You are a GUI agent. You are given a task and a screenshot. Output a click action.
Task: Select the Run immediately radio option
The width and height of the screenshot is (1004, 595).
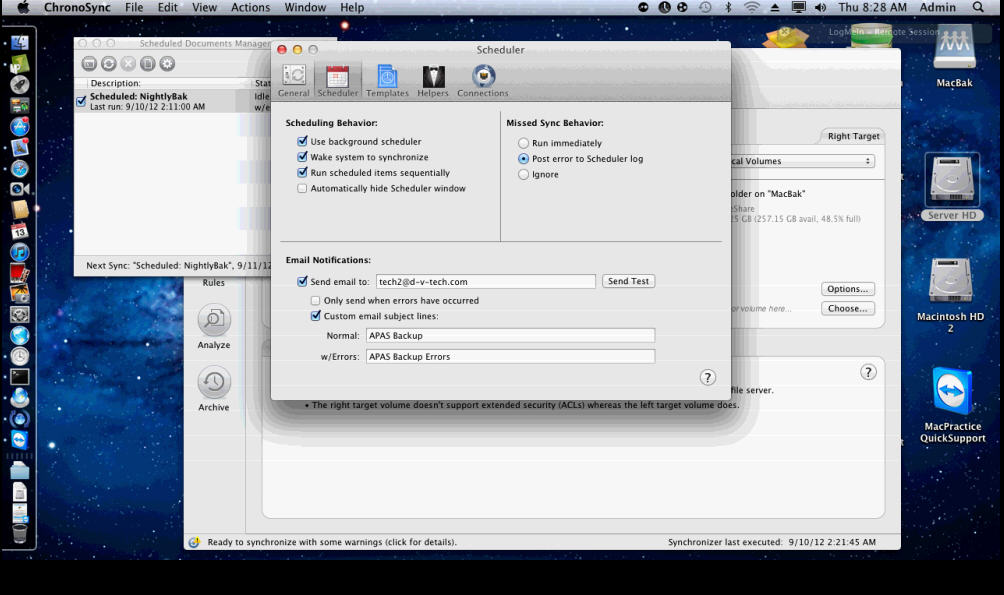(523, 143)
